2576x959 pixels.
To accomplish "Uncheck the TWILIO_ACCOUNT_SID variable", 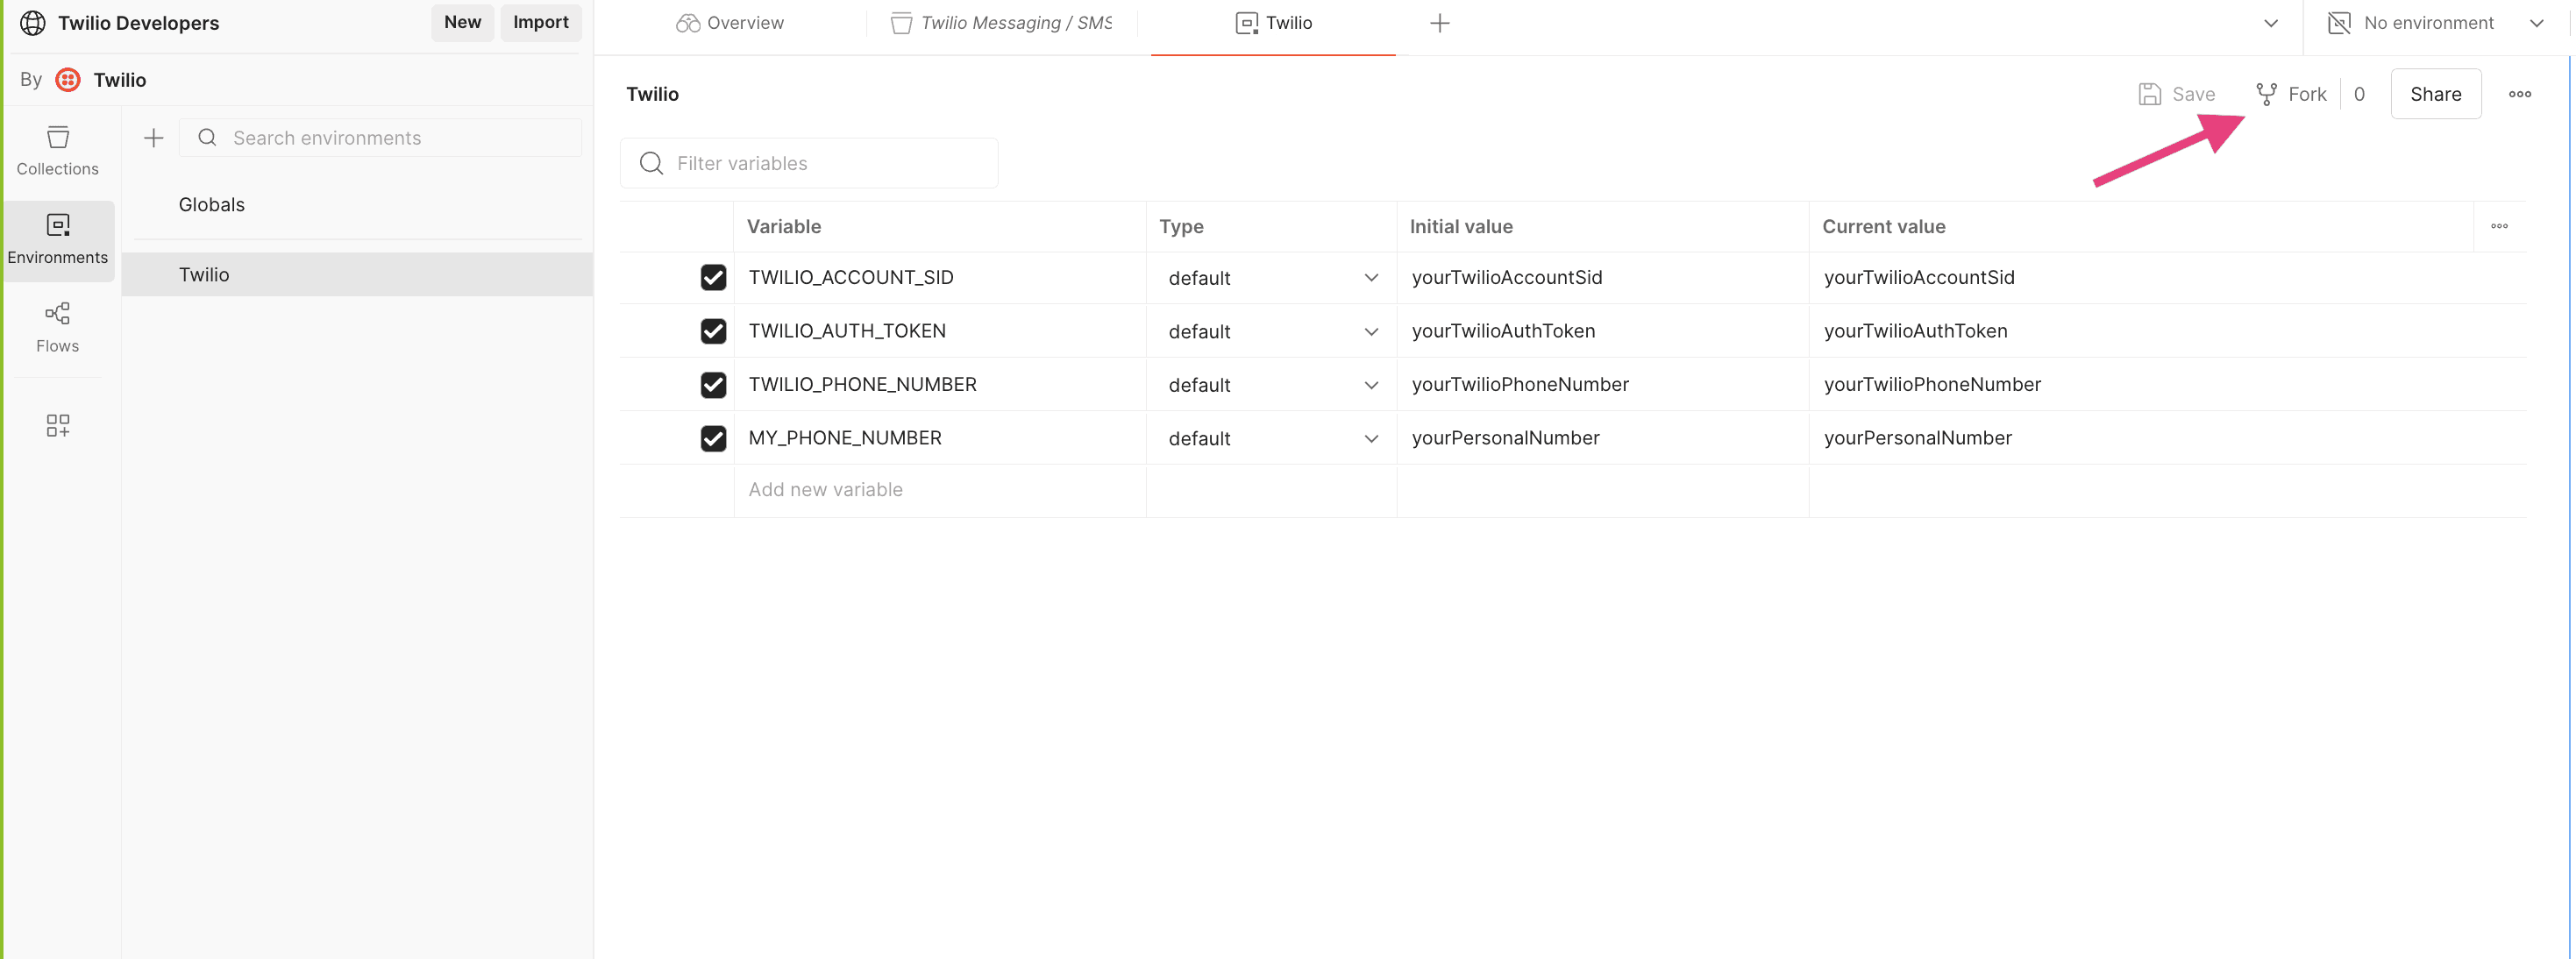I will [713, 277].
